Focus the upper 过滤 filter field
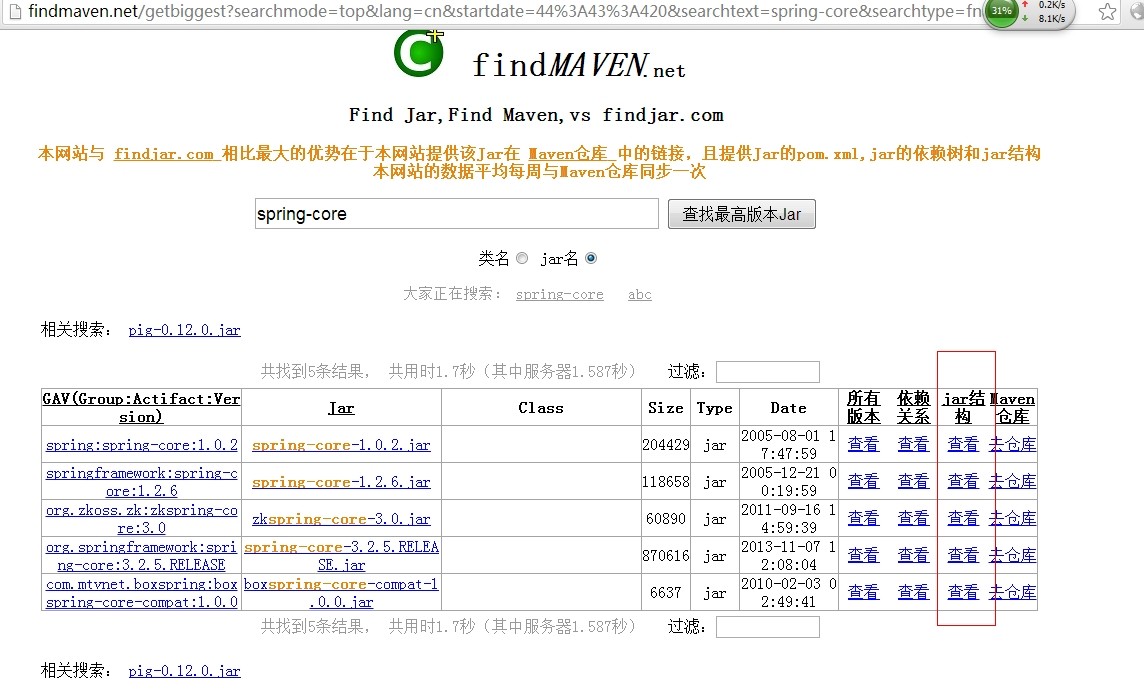The width and height of the screenshot is (1144, 700). [768, 372]
